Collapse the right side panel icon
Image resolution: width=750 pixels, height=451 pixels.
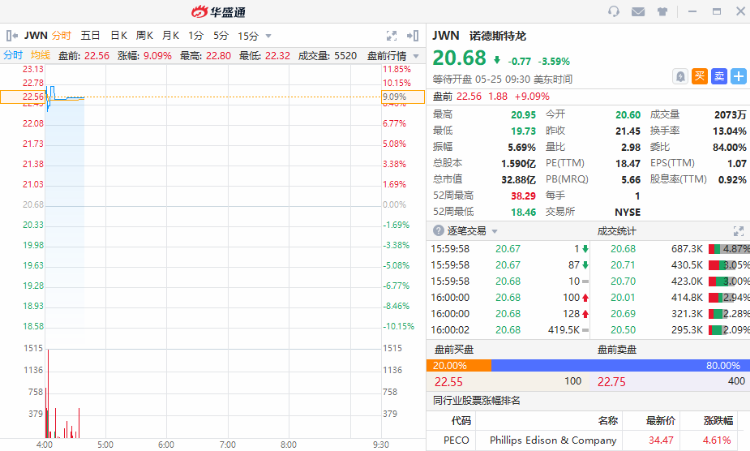click(412, 36)
